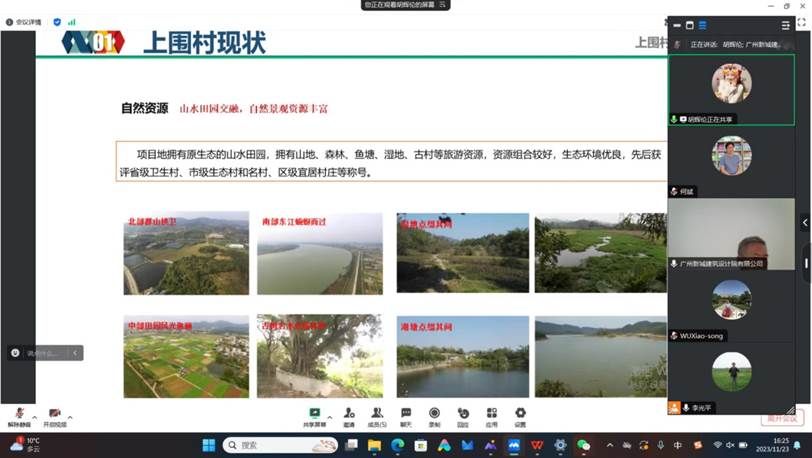Screen dimensions: 812x458
Task: Click the 共享屏幕 share screen icon
Action: (314, 413)
